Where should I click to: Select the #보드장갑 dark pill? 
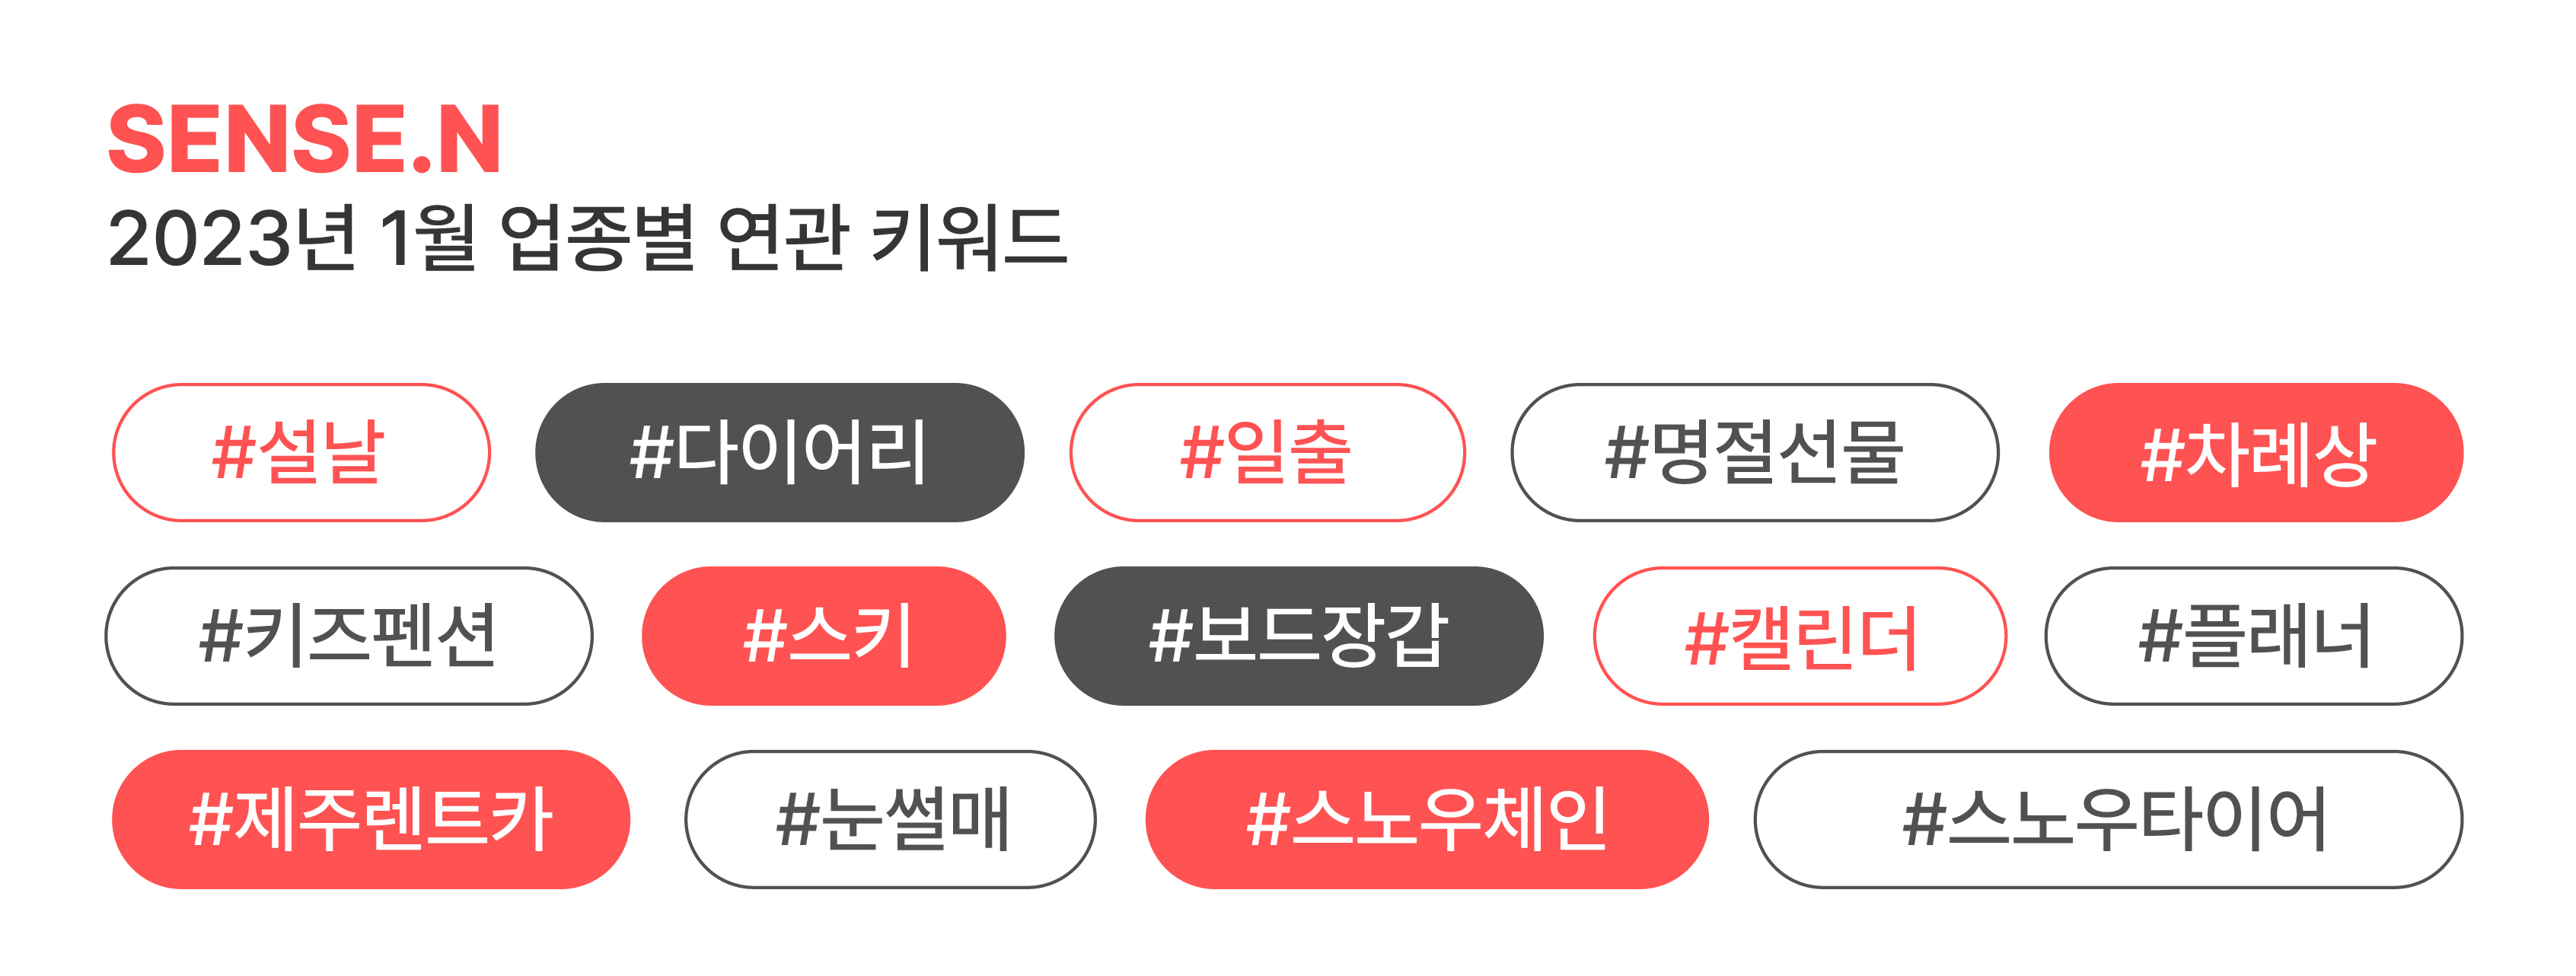(1299, 636)
